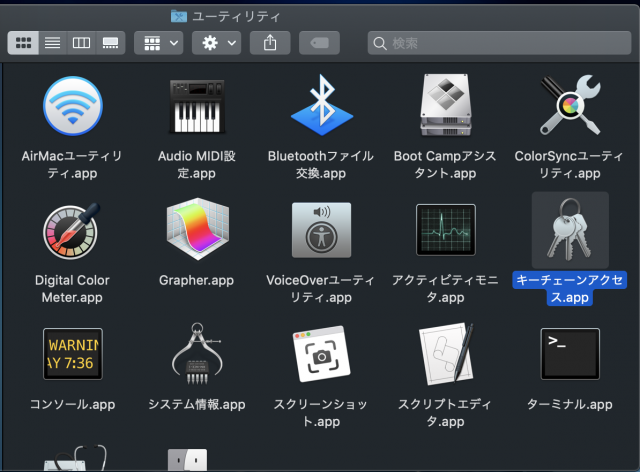This screenshot has height=472, width=640.
Task: Select VoiceOverユーティリティ app icon
Action: pyautogui.click(x=321, y=230)
